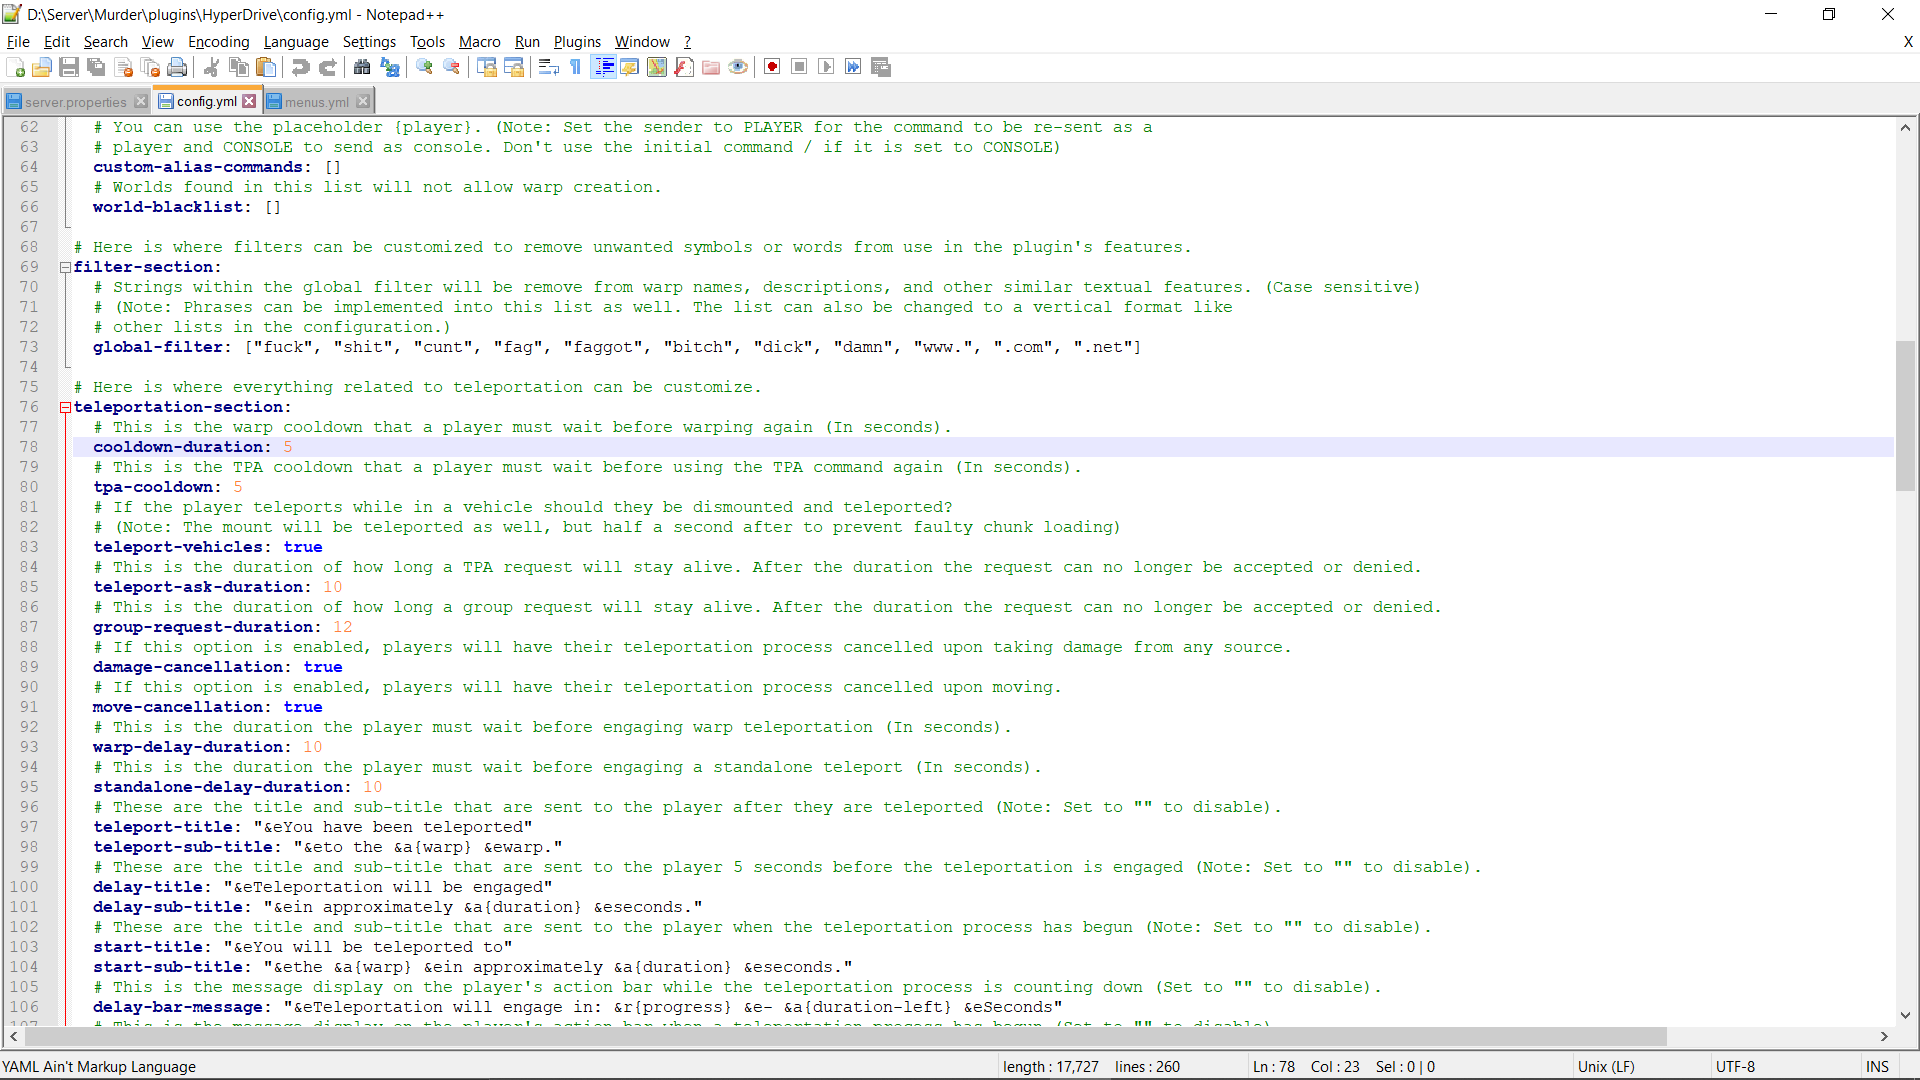Click the Cut scissors icon
The image size is (1920, 1080).
[x=212, y=67]
